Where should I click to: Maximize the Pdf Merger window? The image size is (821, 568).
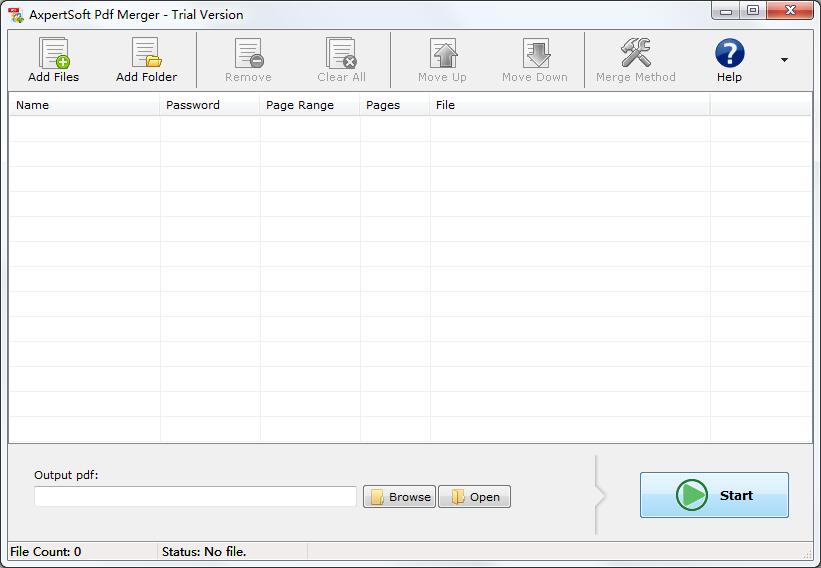[x=753, y=11]
